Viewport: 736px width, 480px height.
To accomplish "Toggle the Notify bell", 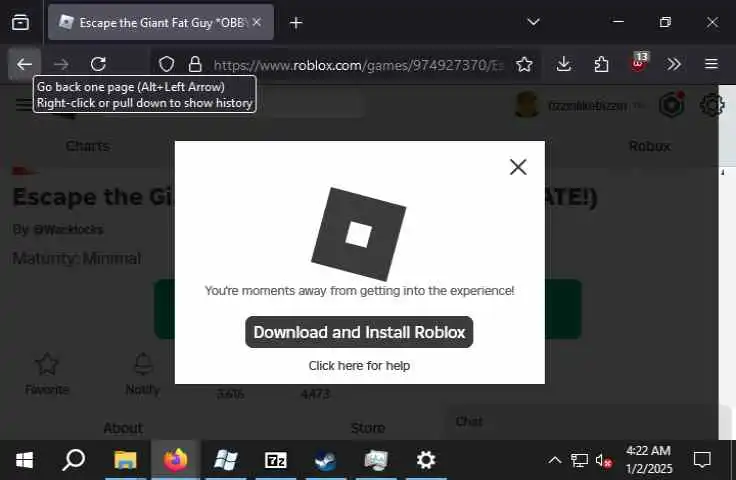I will click(x=143, y=364).
